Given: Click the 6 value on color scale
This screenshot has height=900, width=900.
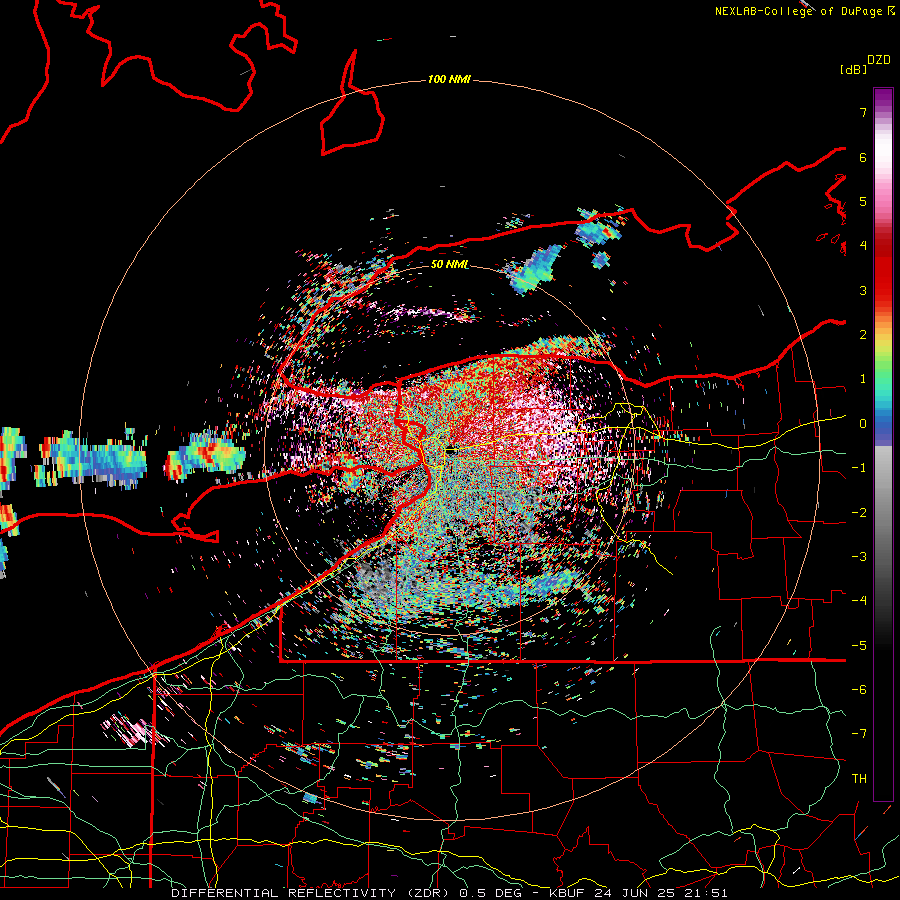Looking at the screenshot, I should (x=863, y=157).
